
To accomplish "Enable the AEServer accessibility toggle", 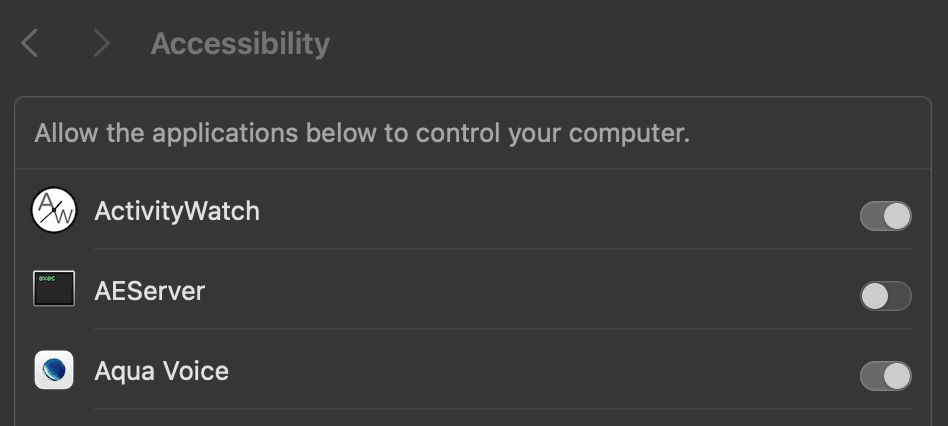I will (885, 296).
